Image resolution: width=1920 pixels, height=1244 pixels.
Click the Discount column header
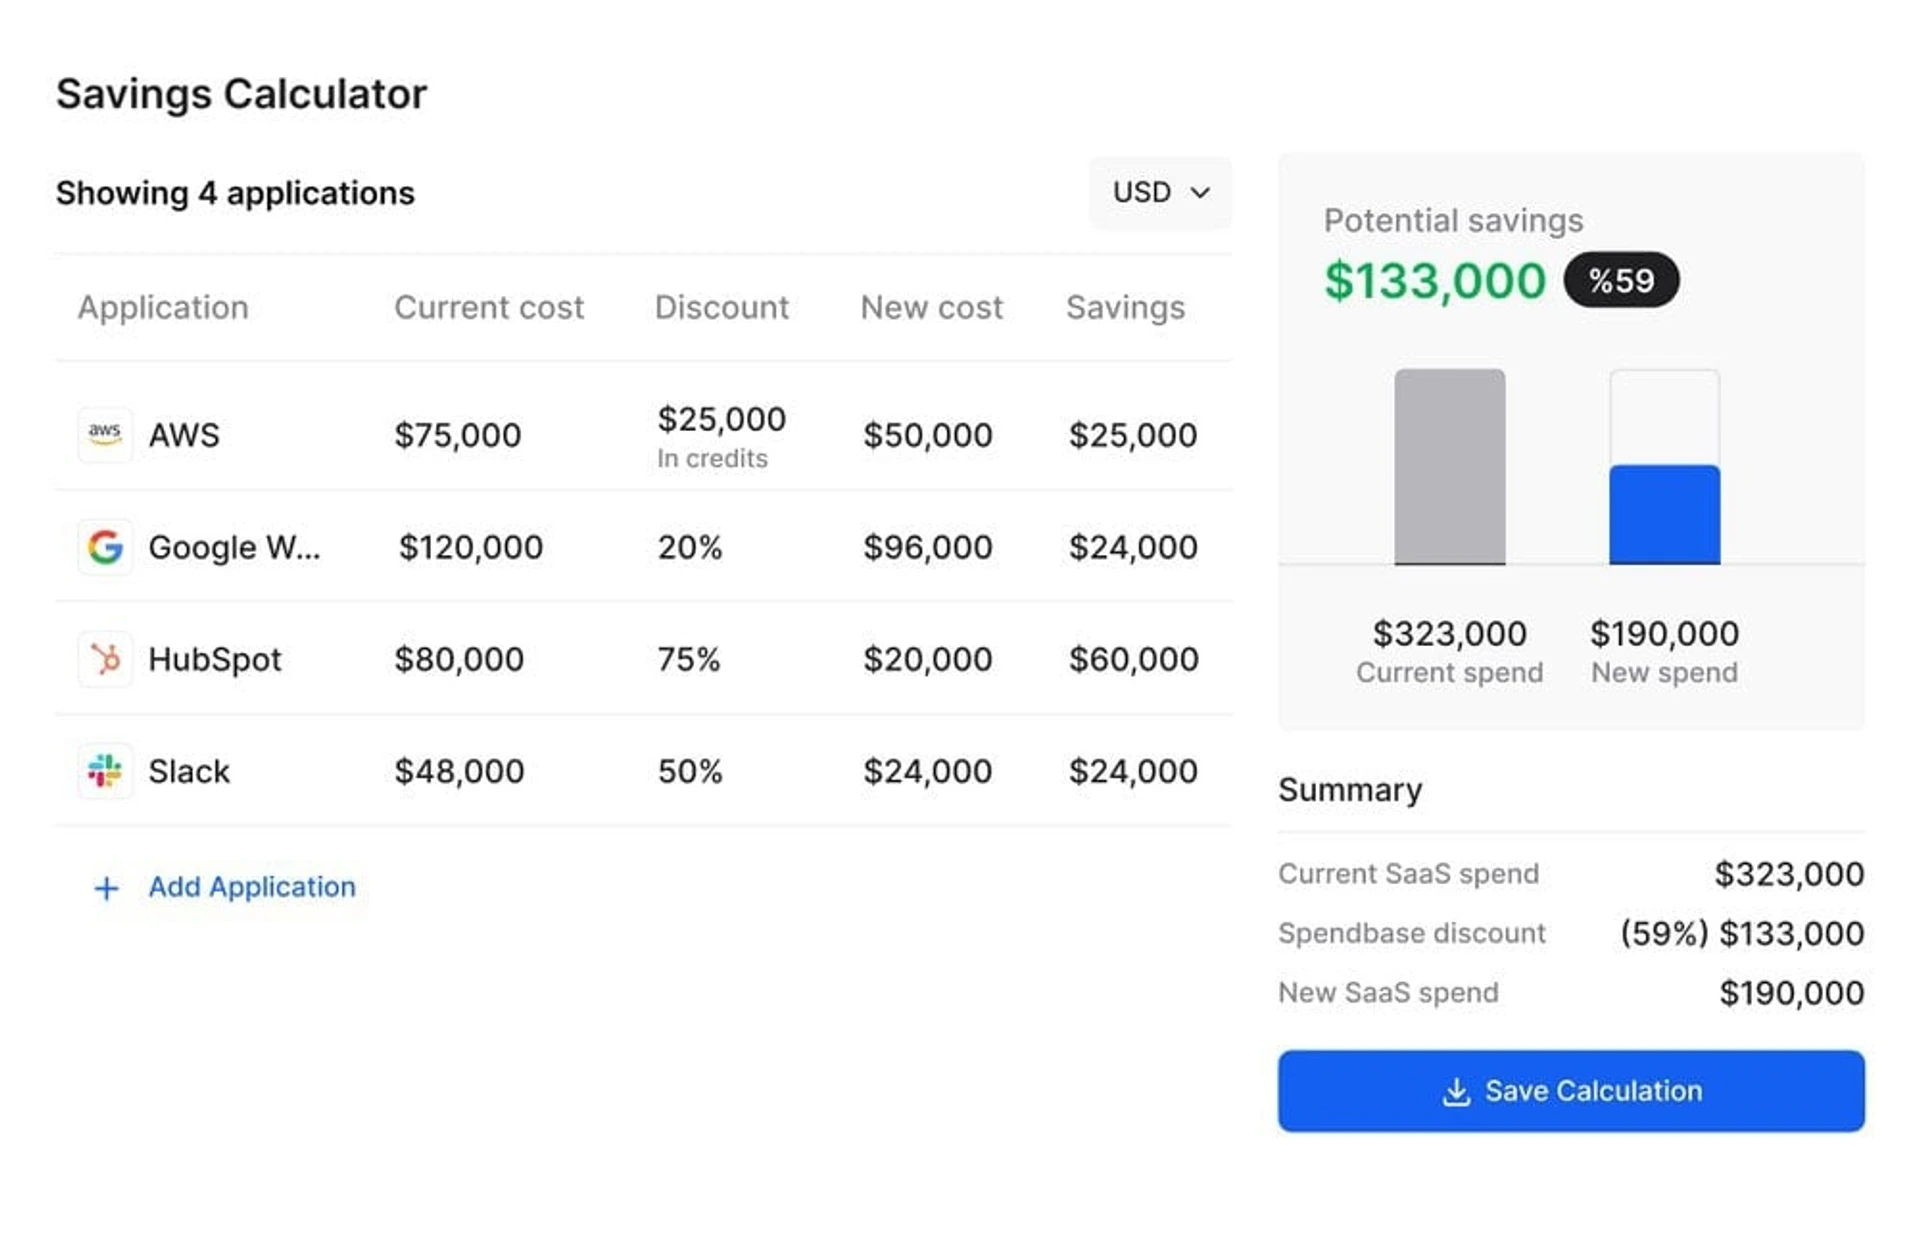point(722,307)
